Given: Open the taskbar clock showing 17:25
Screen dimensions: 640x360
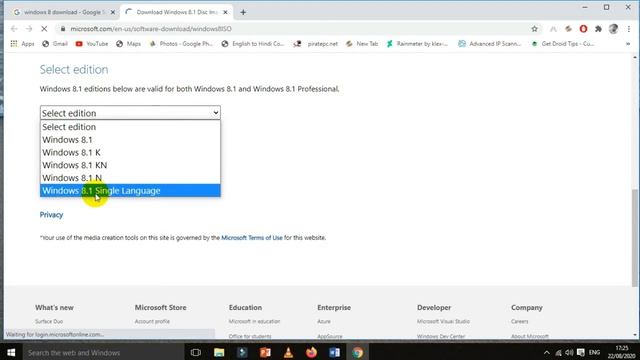Looking at the screenshot, I should point(621,352).
